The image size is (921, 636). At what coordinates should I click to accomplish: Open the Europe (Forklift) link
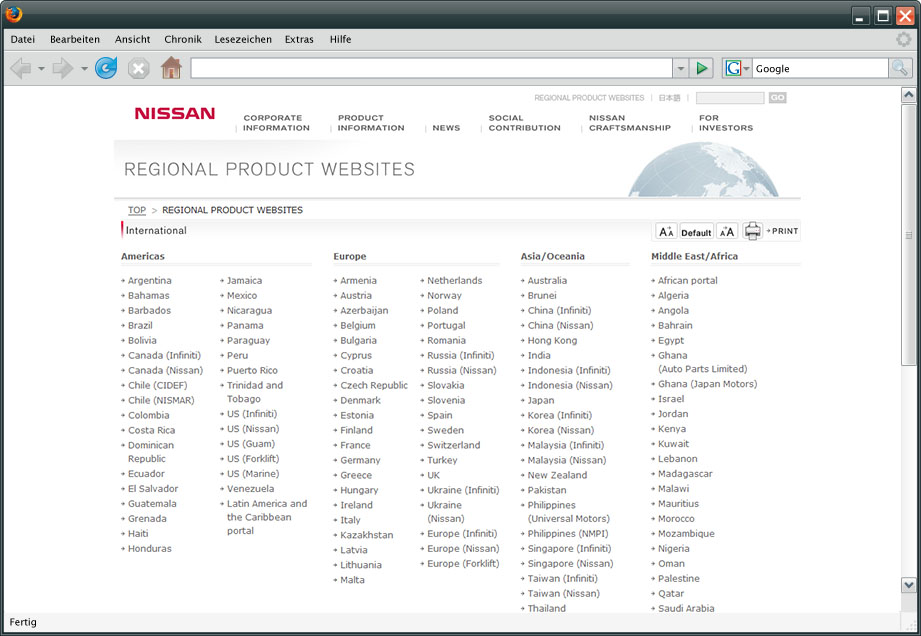[463, 563]
